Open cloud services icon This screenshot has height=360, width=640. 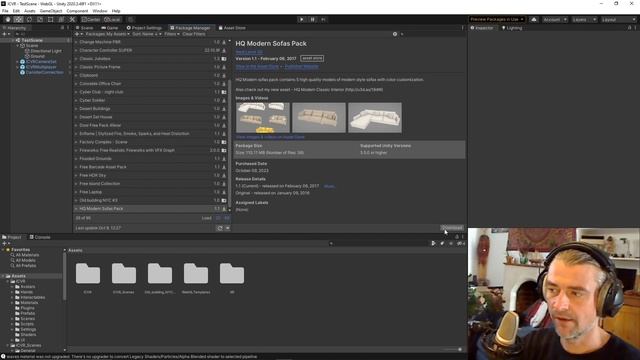534,19
